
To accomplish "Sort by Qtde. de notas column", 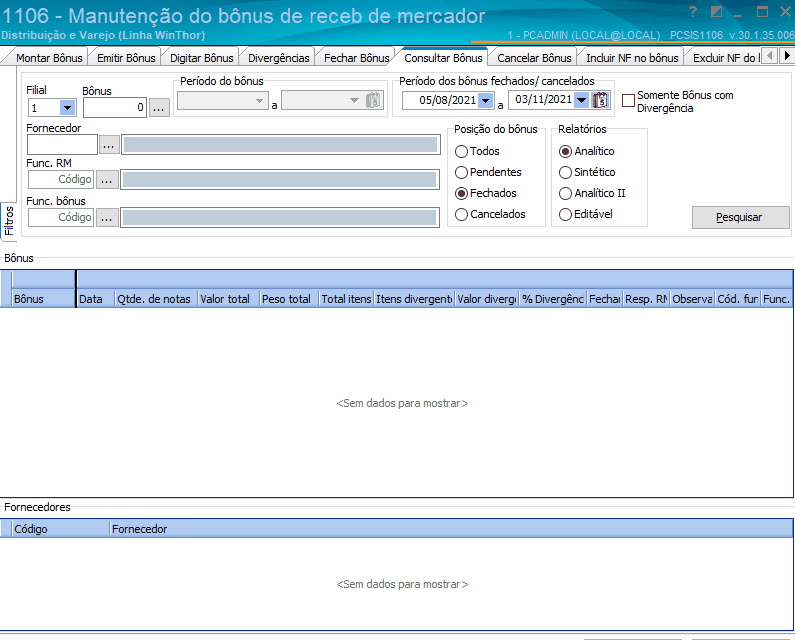I will [x=156, y=299].
